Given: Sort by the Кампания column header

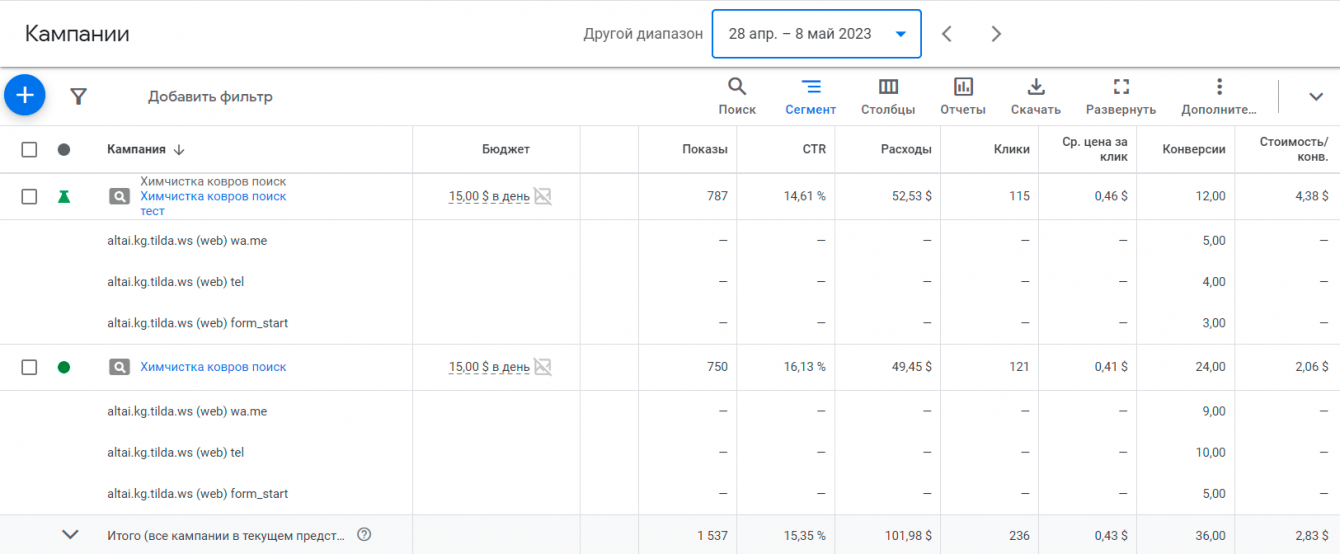Looking at the screenshot, I should [x=137, y=150].
